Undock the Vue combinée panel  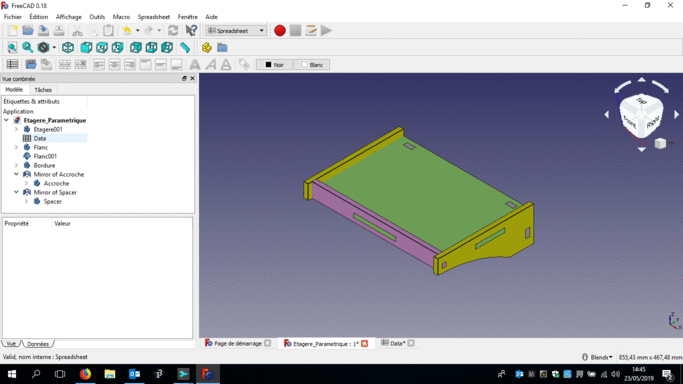(184, 78)
